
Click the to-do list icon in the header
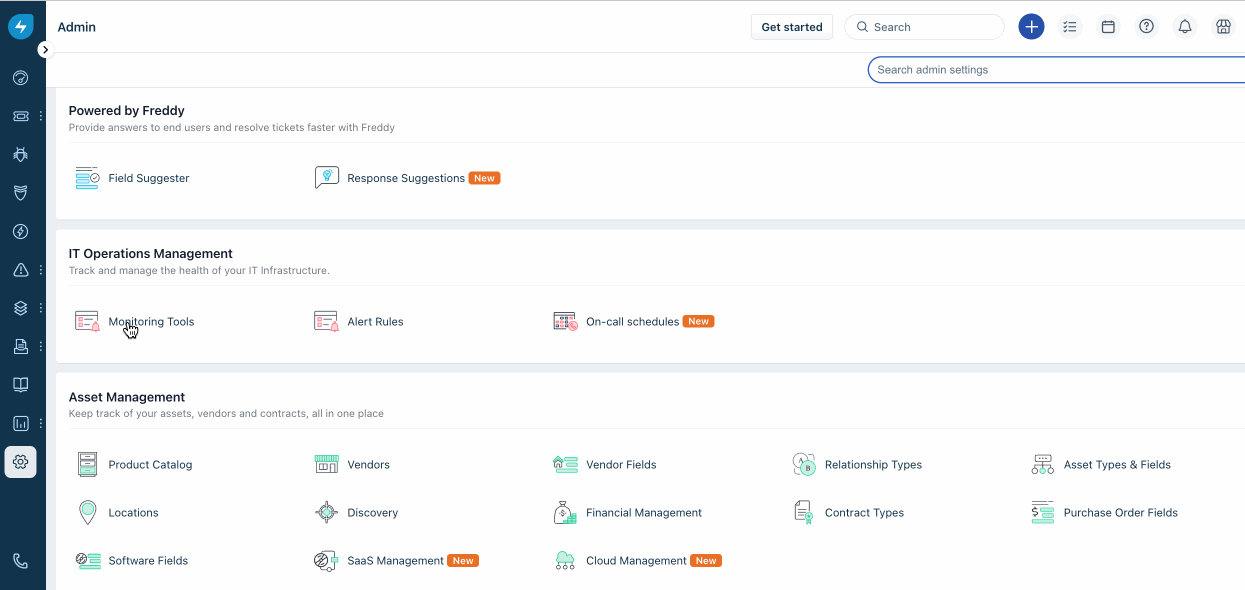1070,26
